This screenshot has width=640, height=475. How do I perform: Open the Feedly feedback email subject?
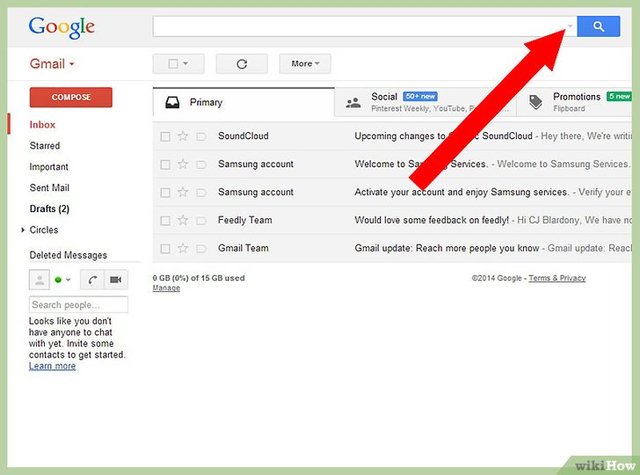pyautogui.click(x=431, y=220)
